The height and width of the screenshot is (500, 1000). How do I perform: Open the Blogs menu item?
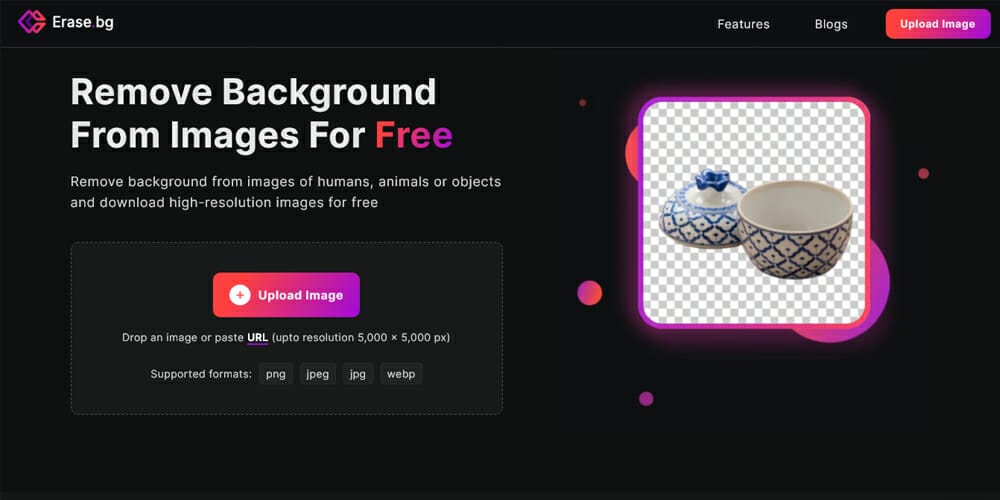[x=831, y=24]
